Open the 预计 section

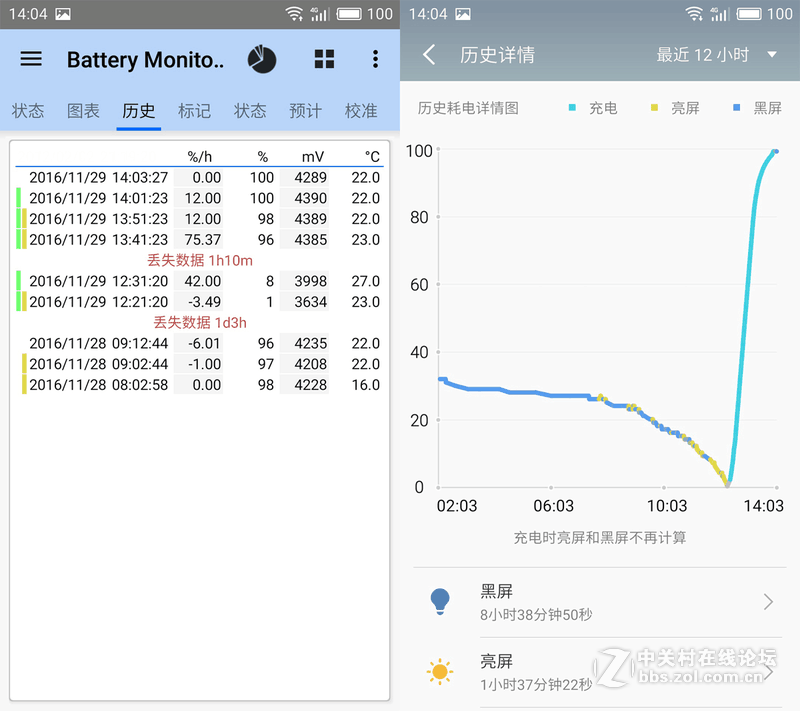[305, 111]
